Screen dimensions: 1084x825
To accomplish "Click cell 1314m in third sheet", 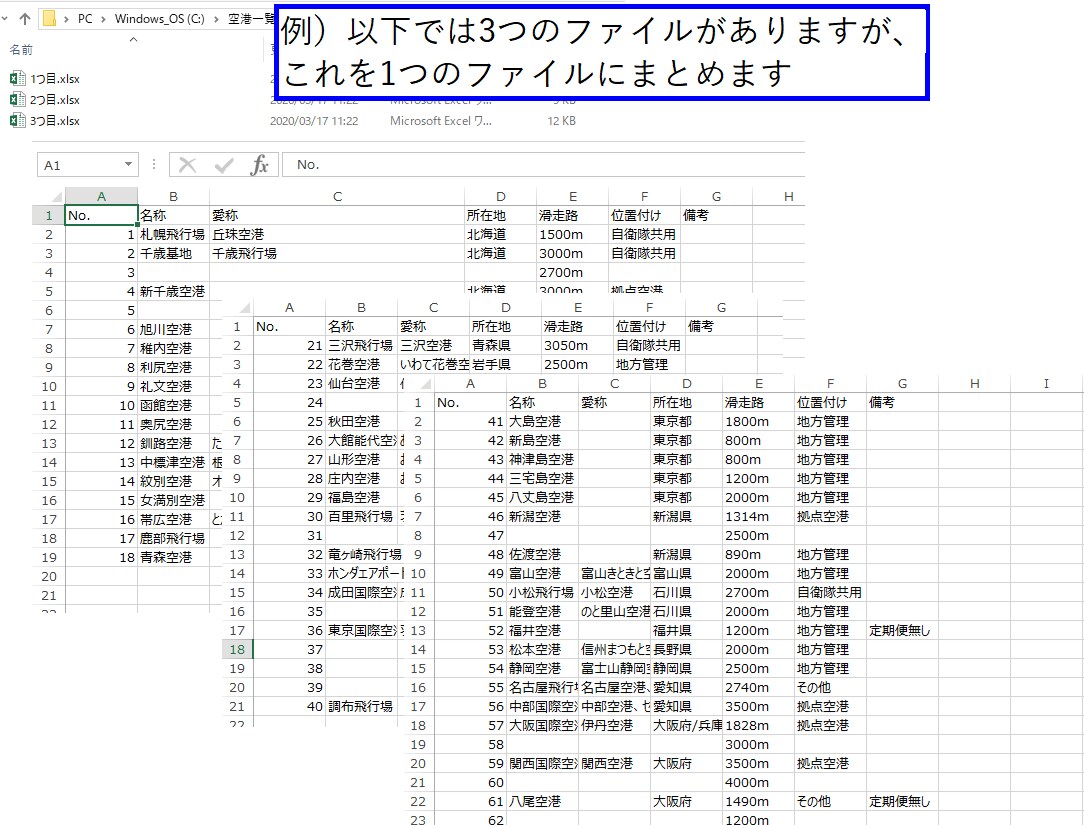I will coord(758,516).
